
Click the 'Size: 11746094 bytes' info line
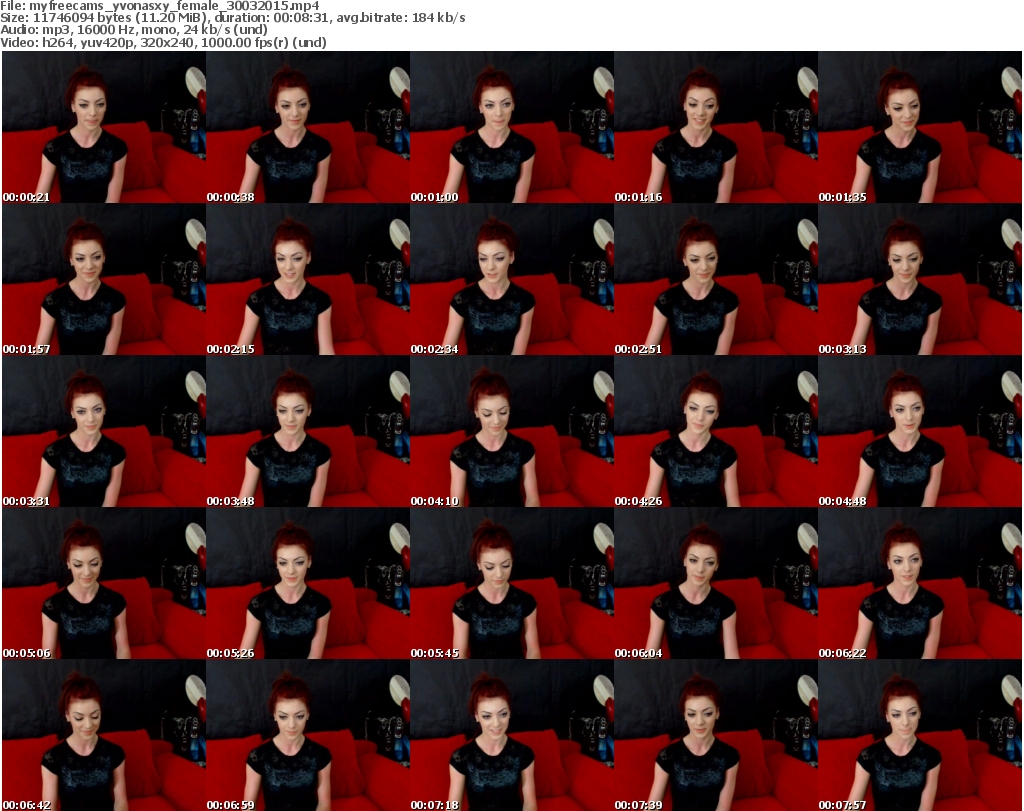pyautogui.click(x=232, y=18)
